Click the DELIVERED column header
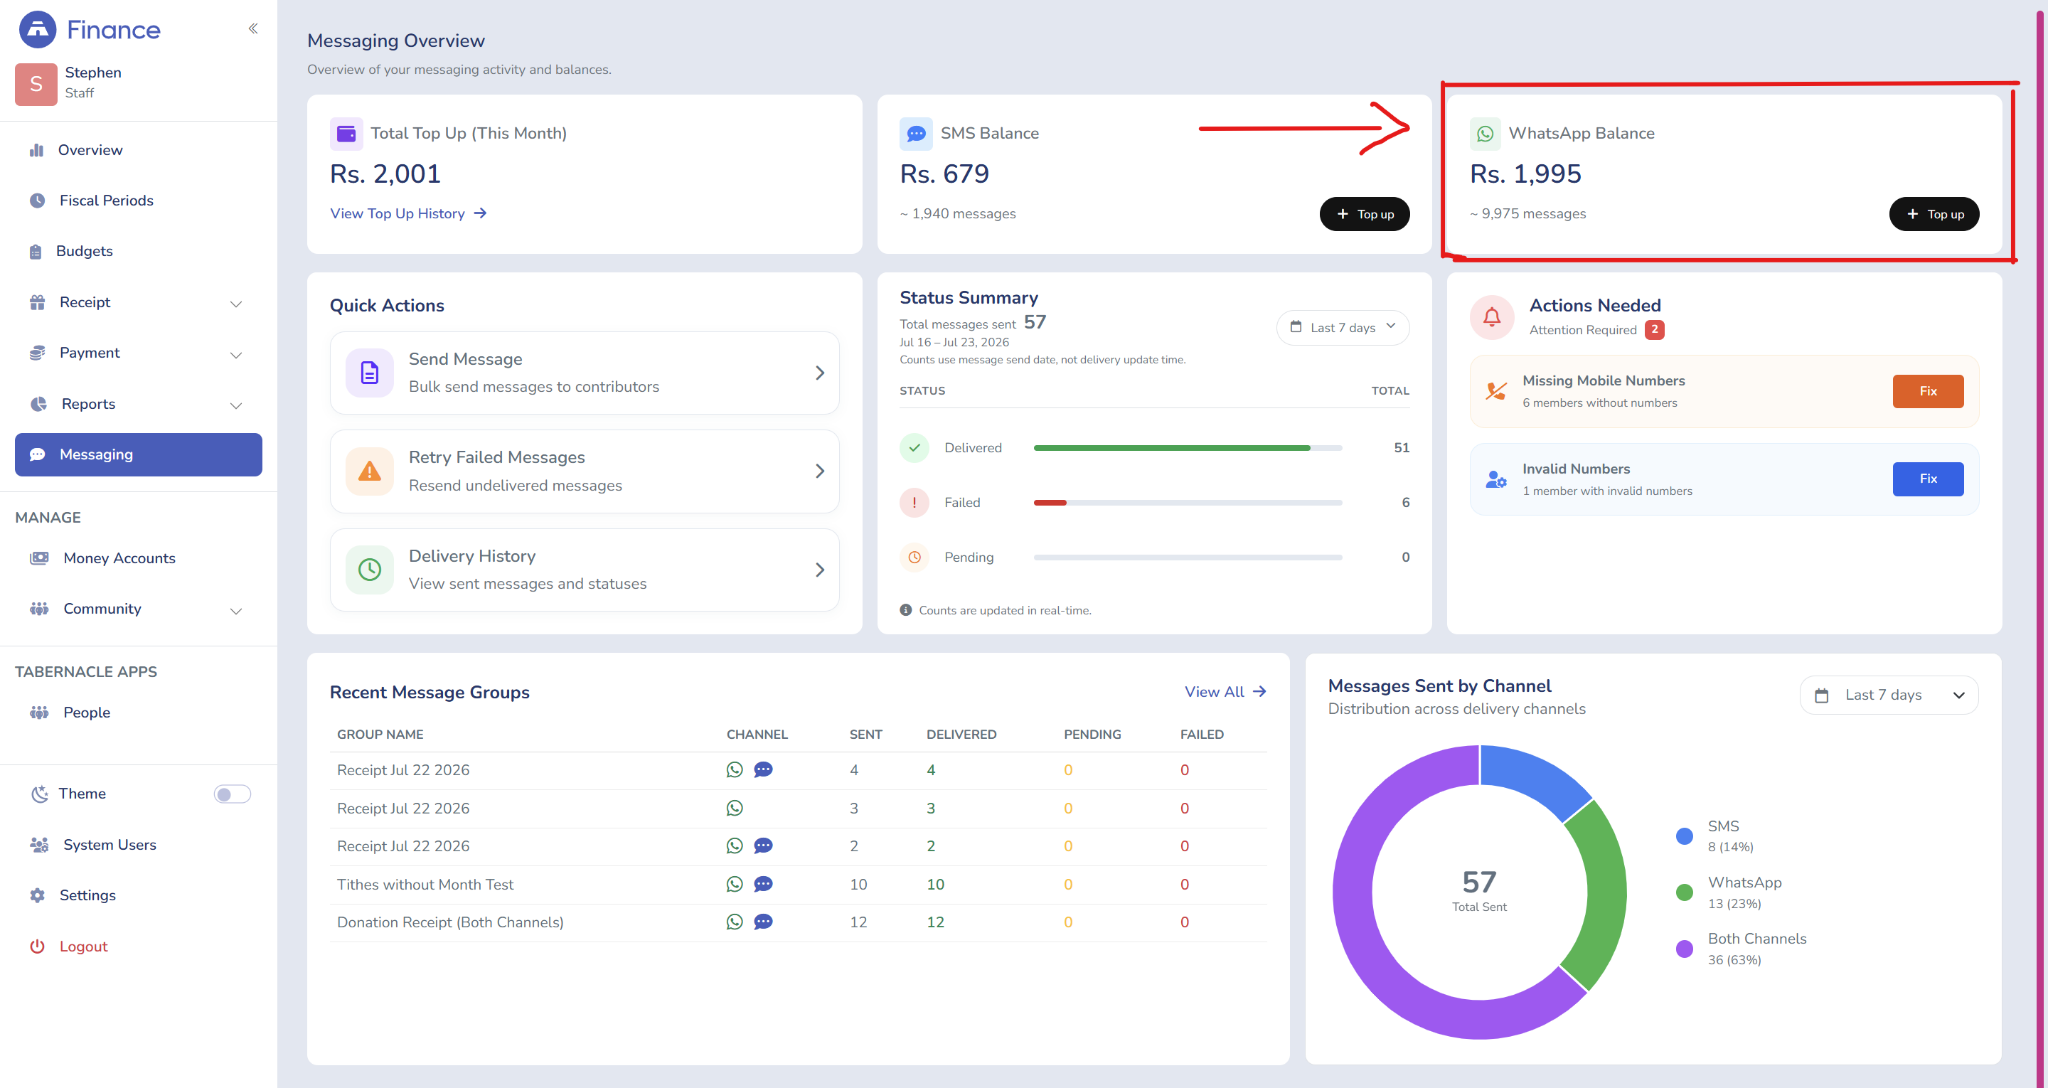The width and height of the screenshot is (2048, 1088). pos(961,734)
